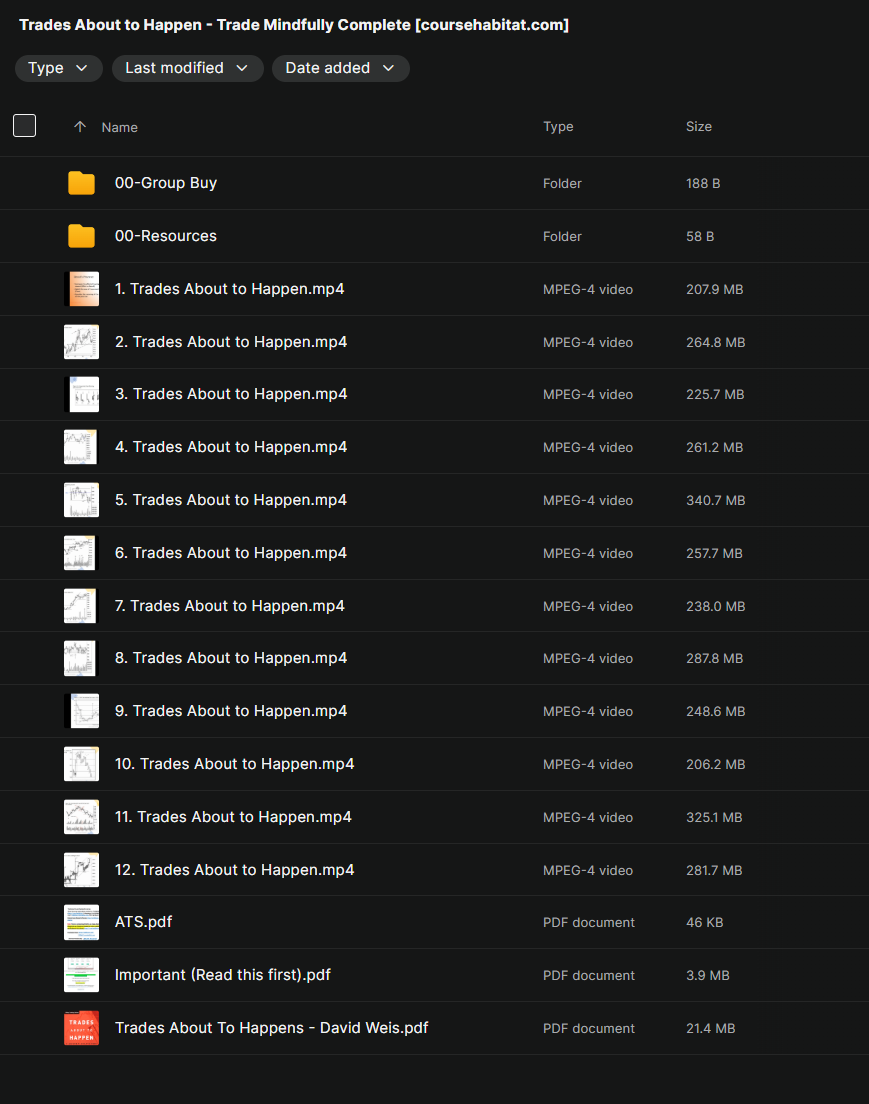Open 3. Trades About to Happen.mp4 file name
The width and height of the screenshot is (869, 1104).
coord(231,394)
